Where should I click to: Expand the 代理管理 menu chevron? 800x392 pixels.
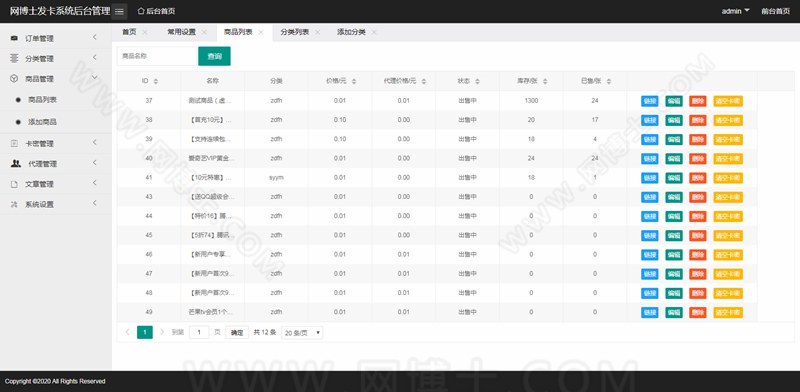(95, 163)
